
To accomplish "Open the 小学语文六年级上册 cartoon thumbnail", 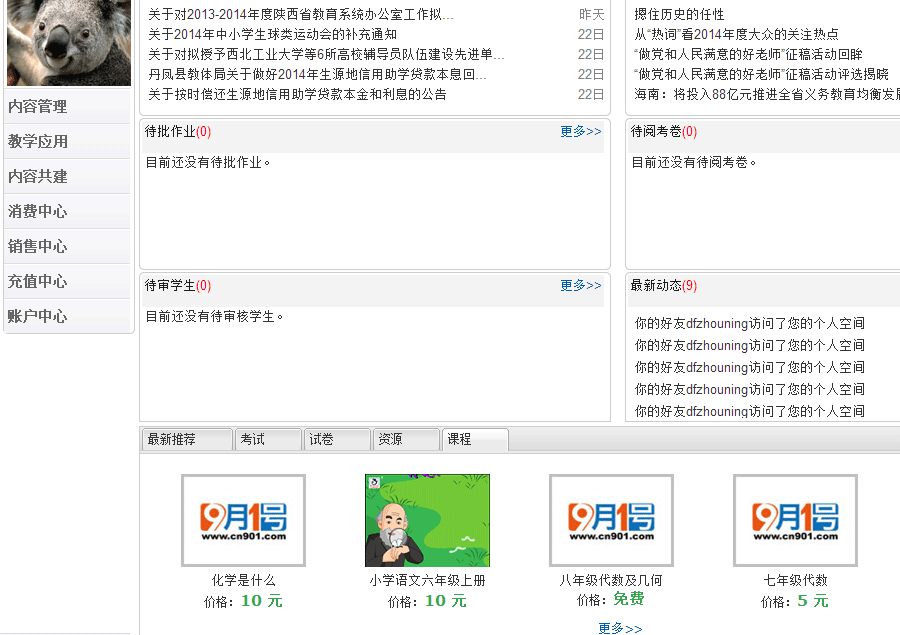I will point(427,520).
